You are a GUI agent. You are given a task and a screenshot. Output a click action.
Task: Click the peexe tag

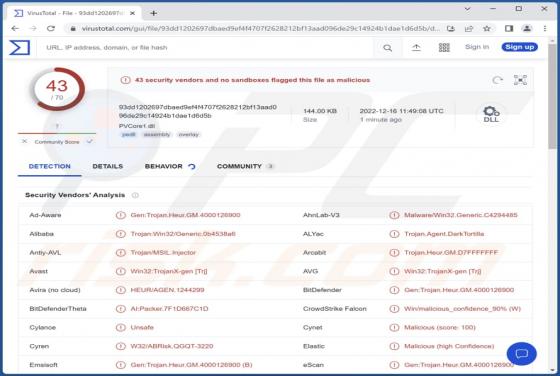[x=129, y=135]
